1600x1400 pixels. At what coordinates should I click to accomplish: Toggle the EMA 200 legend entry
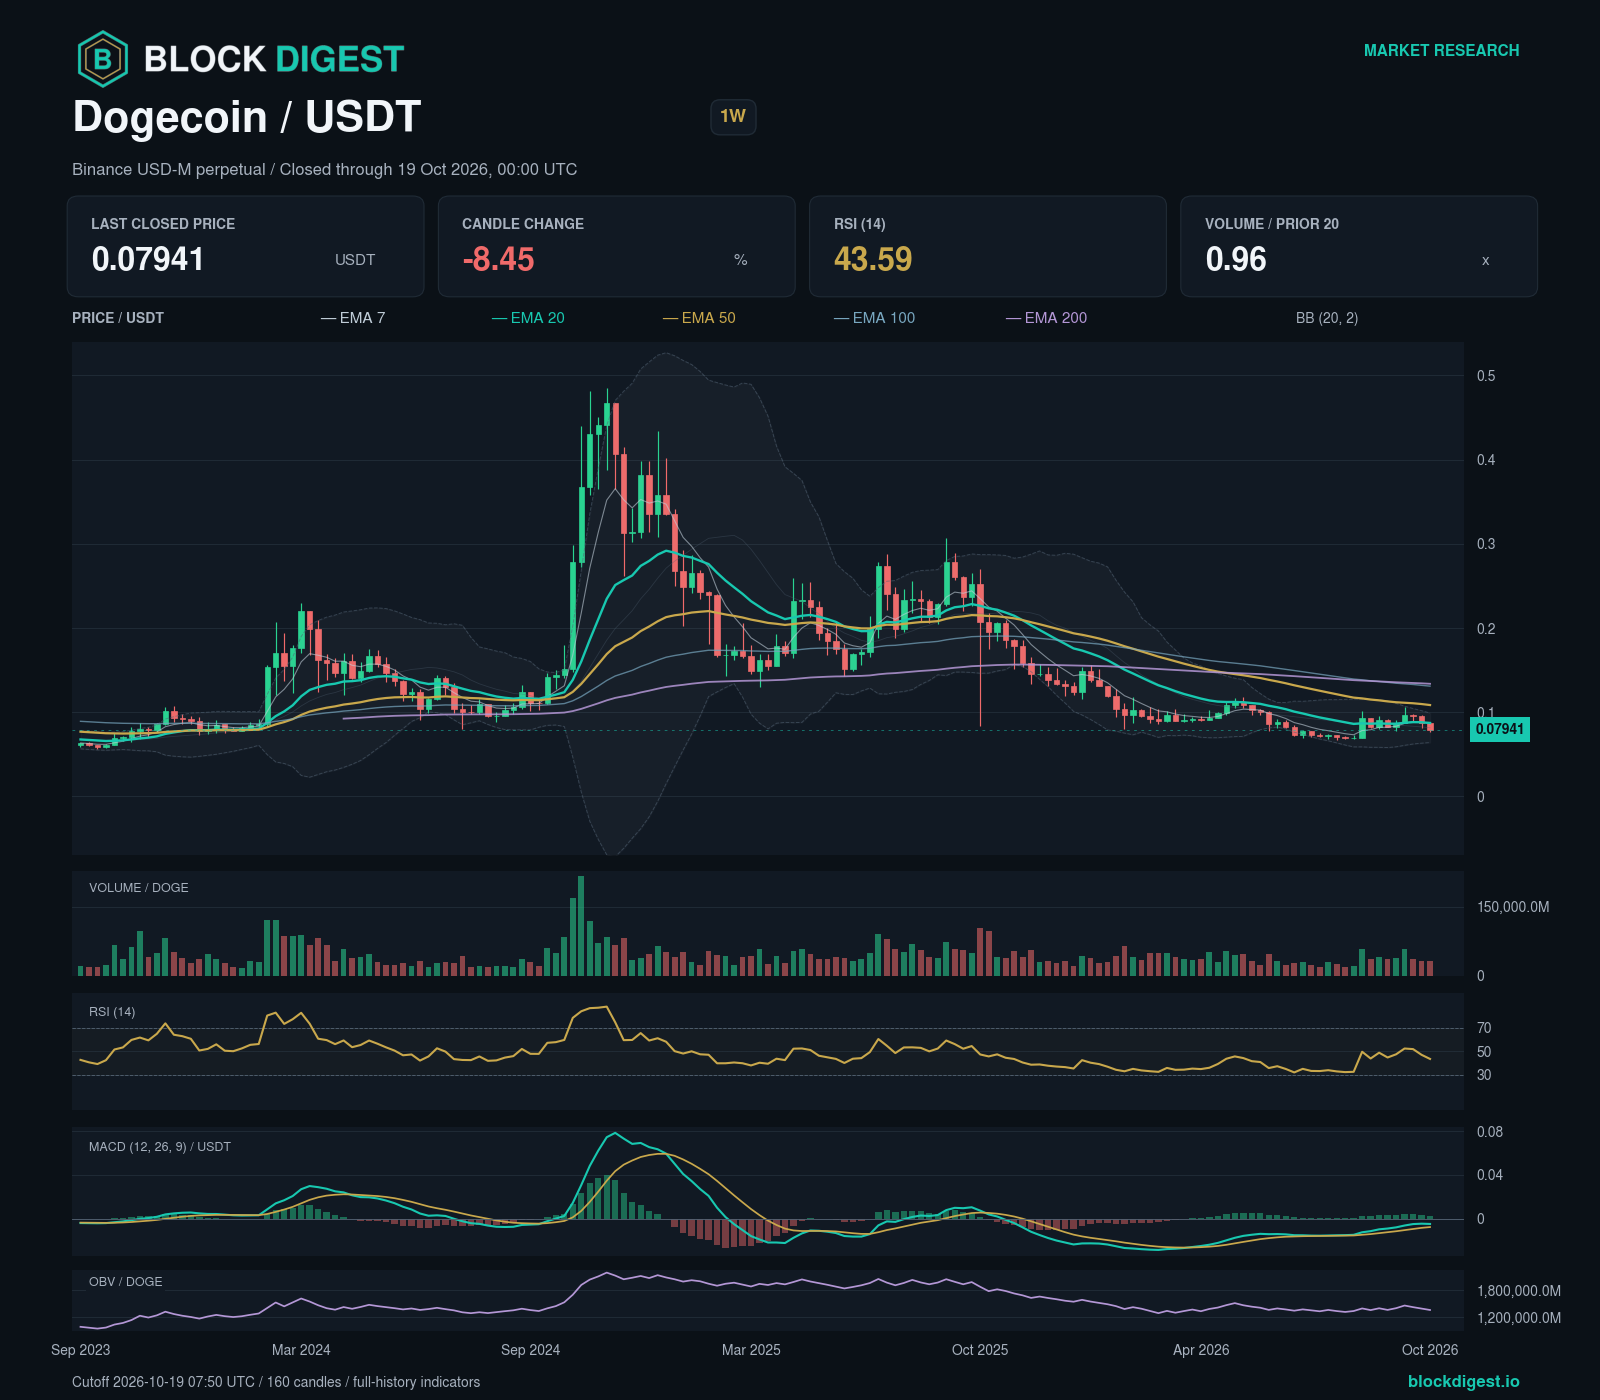pos(1046,318)
